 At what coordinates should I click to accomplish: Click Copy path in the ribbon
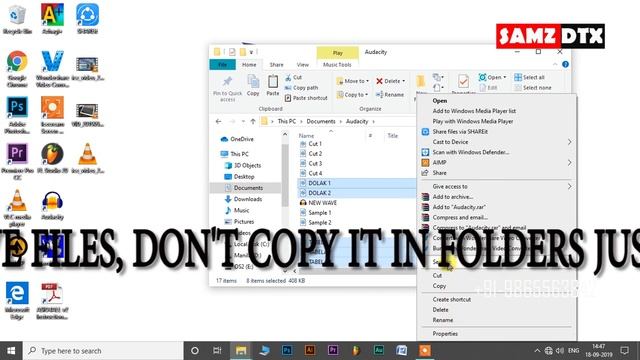click(x=301, y=88)
